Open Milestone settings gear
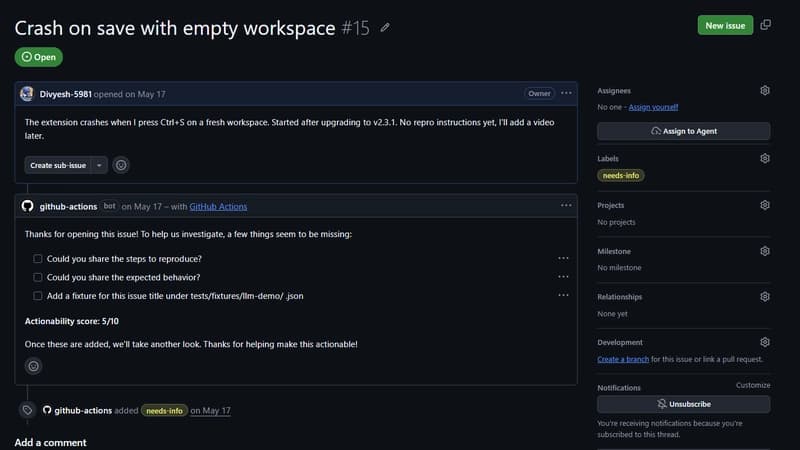Screen dimensions: 800x450 click(764, 251)
